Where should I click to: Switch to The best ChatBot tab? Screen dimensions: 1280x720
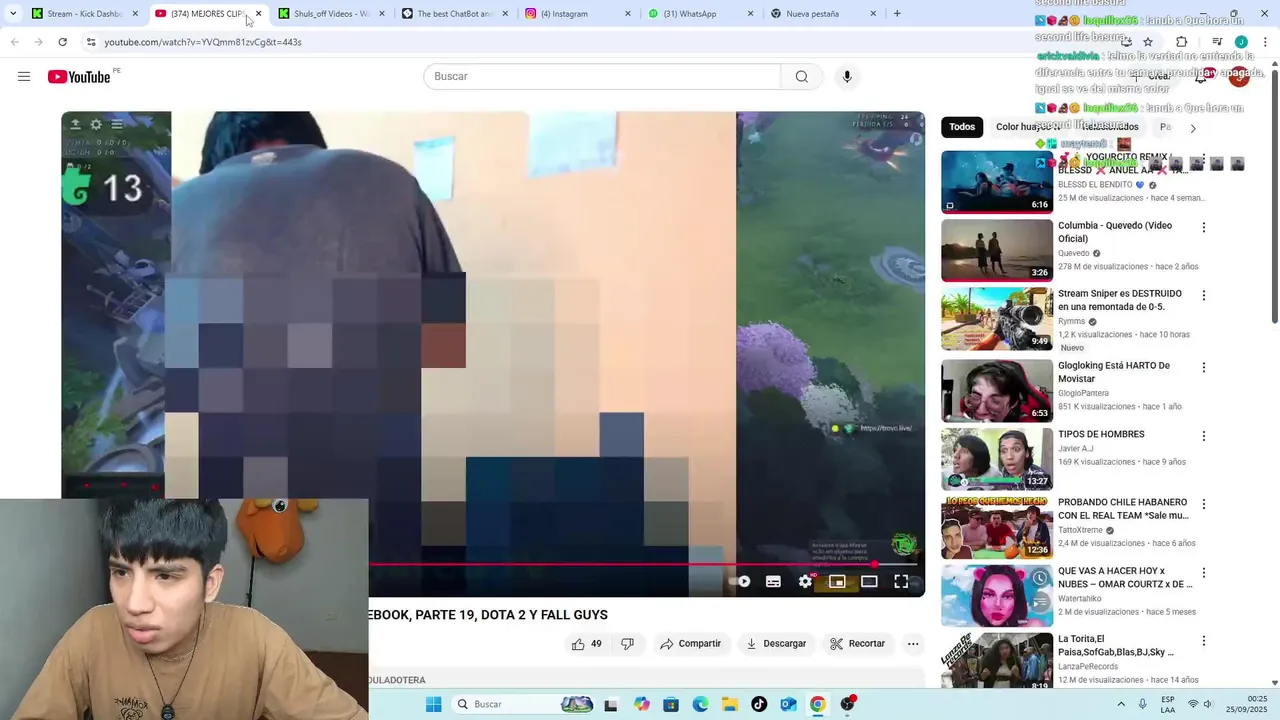[x=454, y=14]
